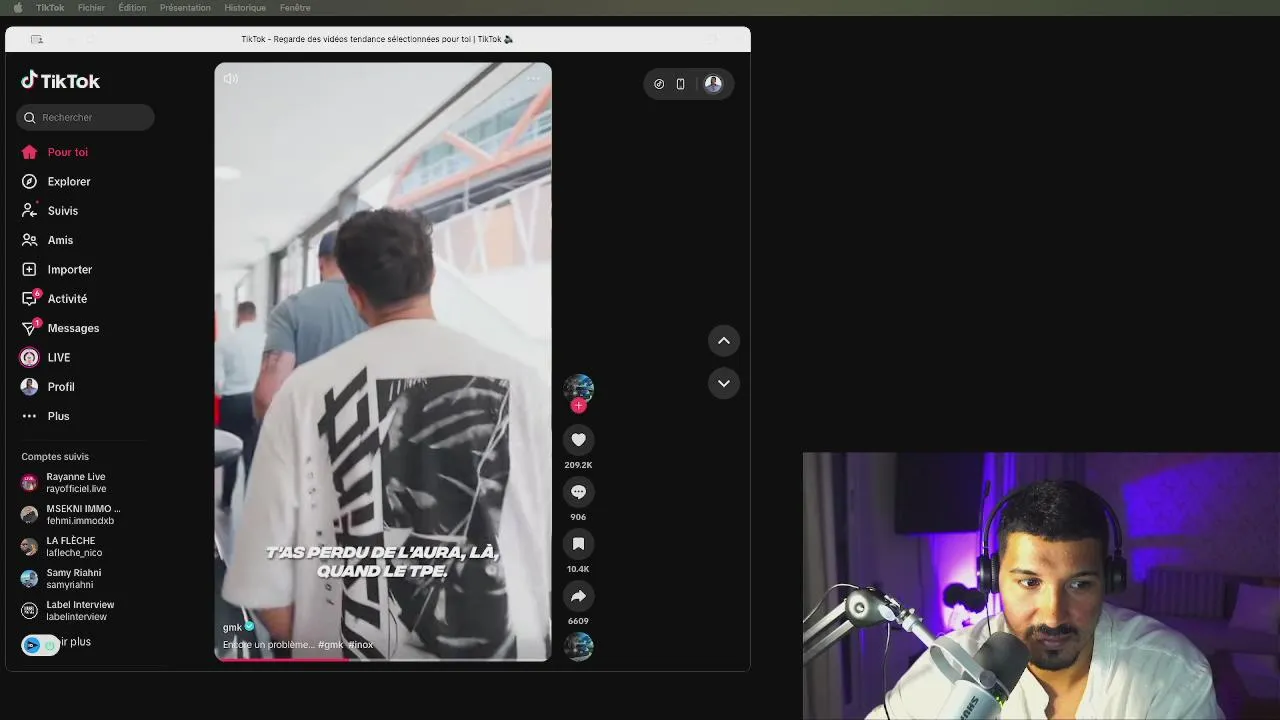Screen dimensions: 1280x720
Task: Open the Explorer page in sidebar
Action: coord(56,181)
